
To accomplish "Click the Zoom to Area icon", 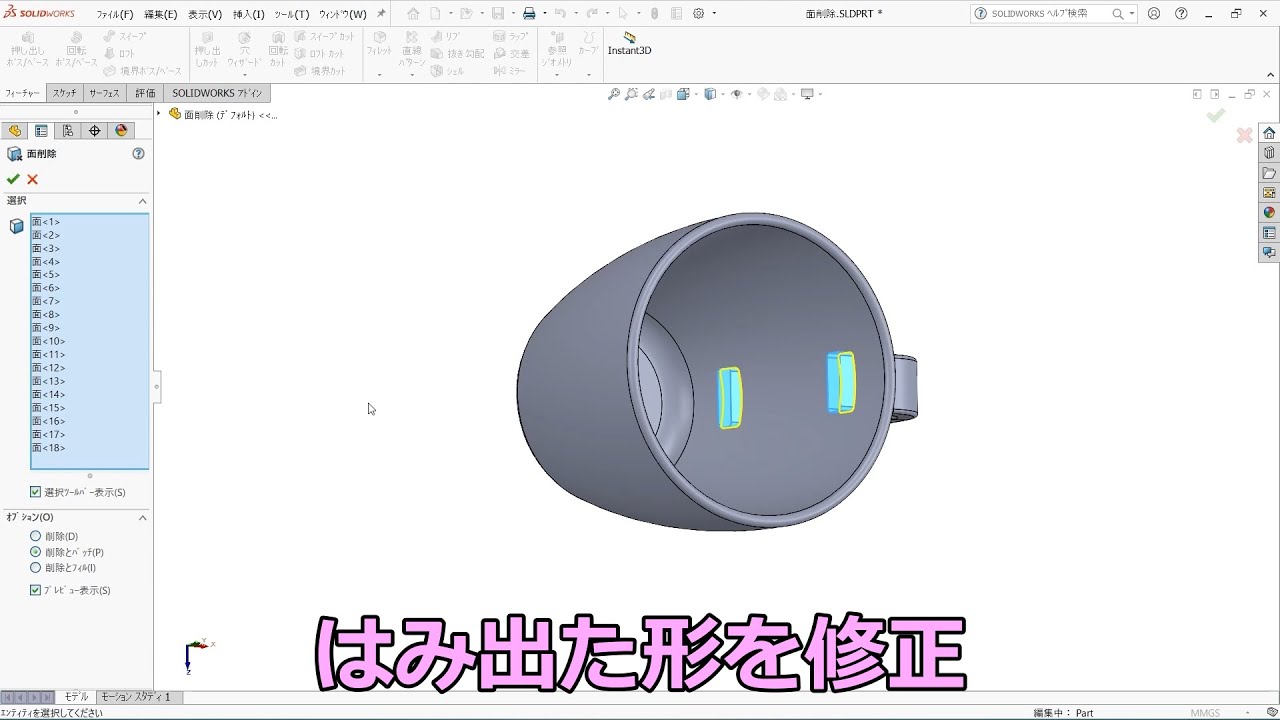I will pyautogui.click(x=631, y=94).
